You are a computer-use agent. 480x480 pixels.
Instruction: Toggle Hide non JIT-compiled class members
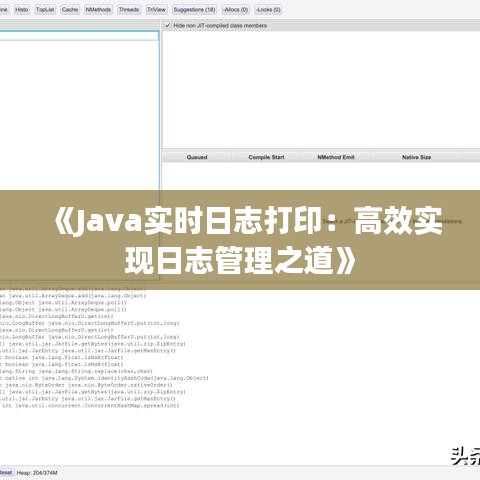pos(168,25)
